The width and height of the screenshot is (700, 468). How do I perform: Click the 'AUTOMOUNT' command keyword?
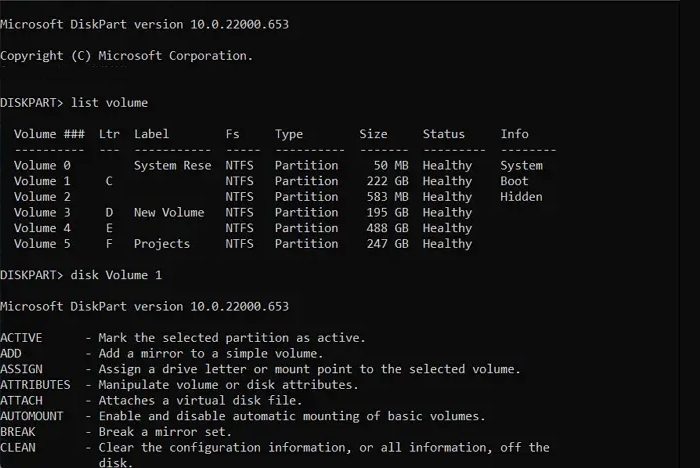tap(32, 416)
